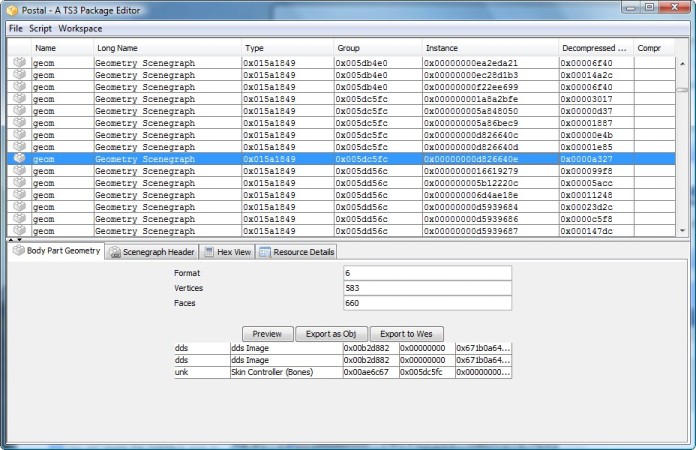Click the Vertices field showing 583
Image resolution: width=696 pixels, height=450 pixels.
coord(427,288)
